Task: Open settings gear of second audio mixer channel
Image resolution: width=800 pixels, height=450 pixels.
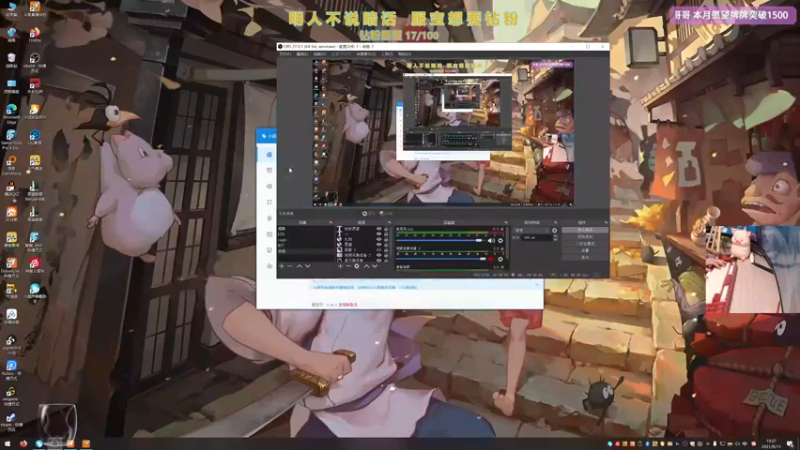Action: point(500,259)
